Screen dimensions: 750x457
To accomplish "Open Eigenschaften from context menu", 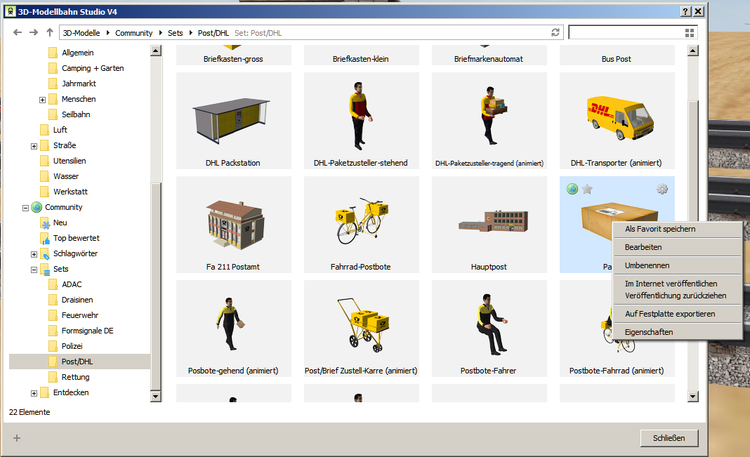I will [677, 332].
